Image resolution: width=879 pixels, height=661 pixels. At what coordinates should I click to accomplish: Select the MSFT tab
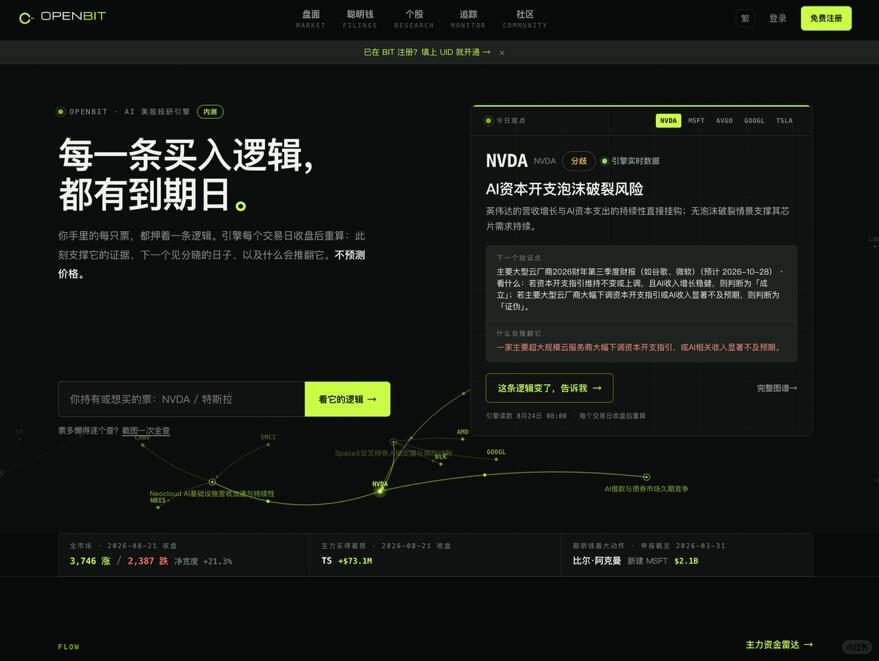tap(696, 121)
